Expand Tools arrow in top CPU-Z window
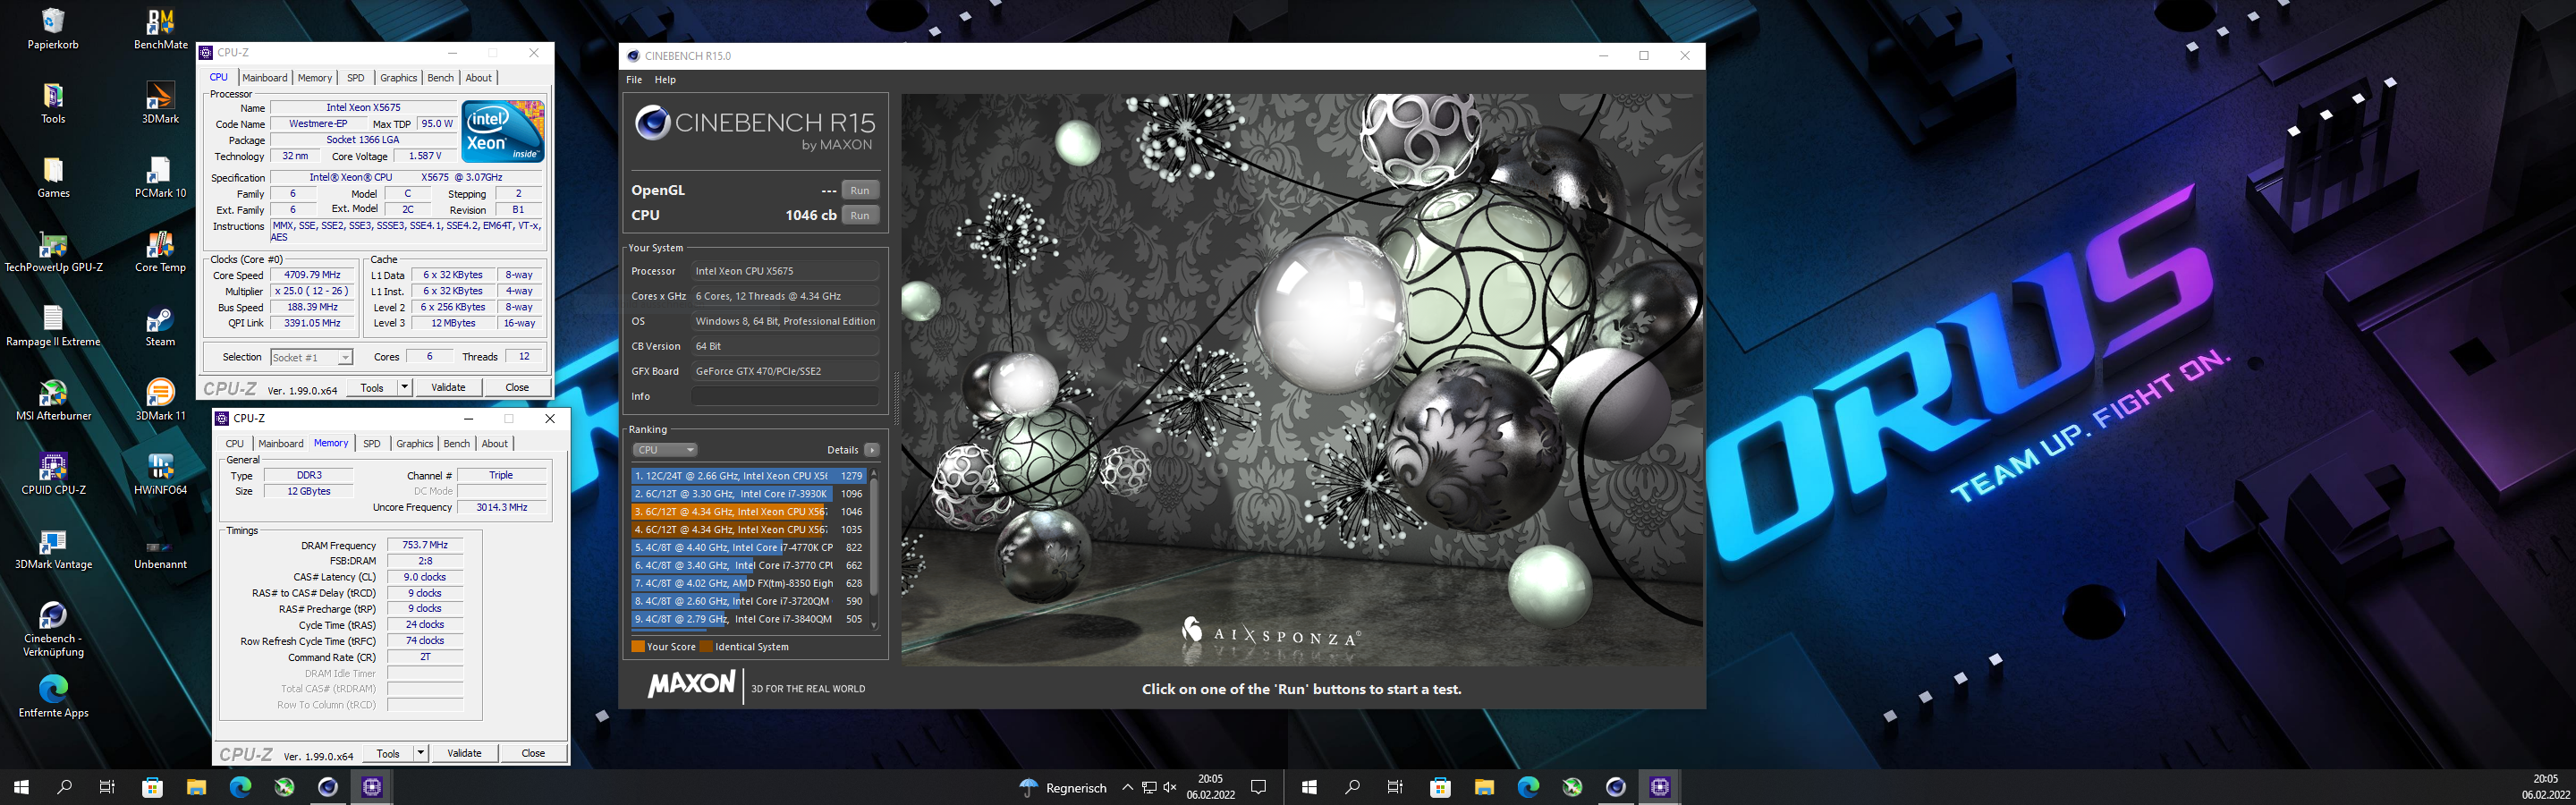2576x805 pixels. [x=404, y=387]
